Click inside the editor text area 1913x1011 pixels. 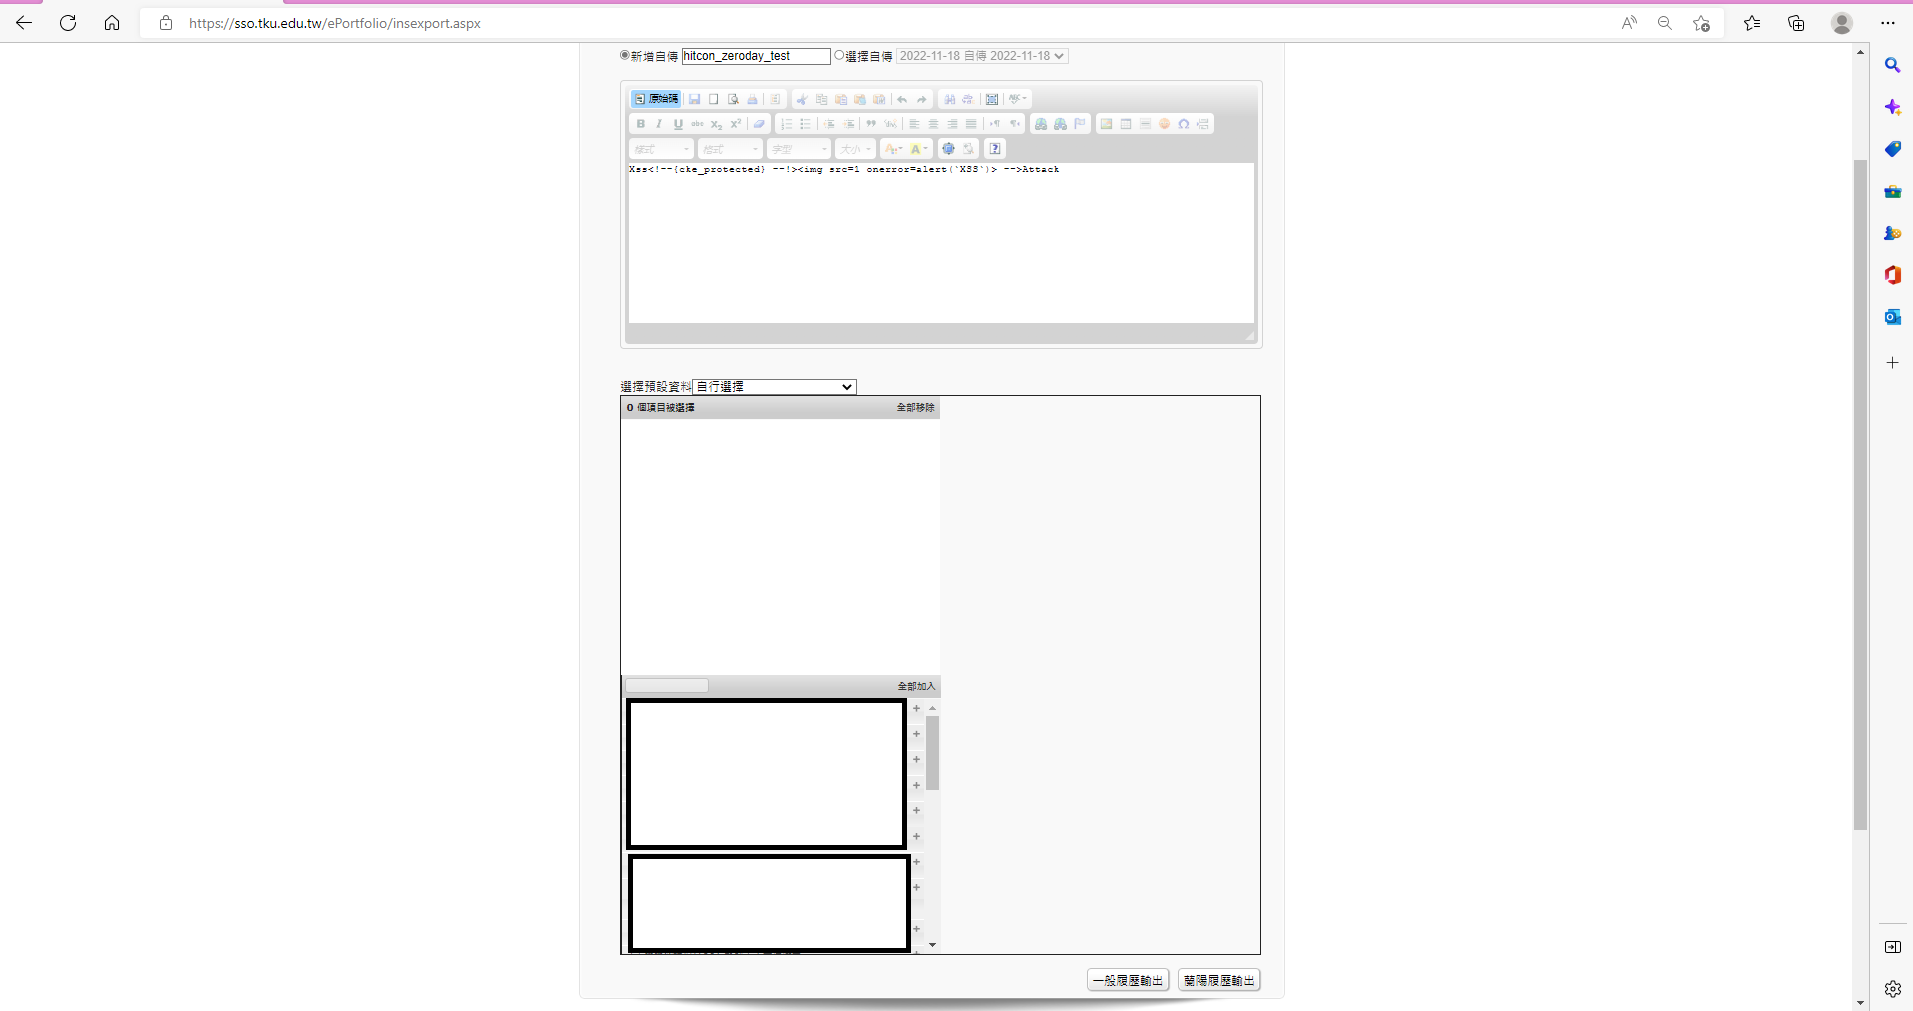tap(941, 243)
